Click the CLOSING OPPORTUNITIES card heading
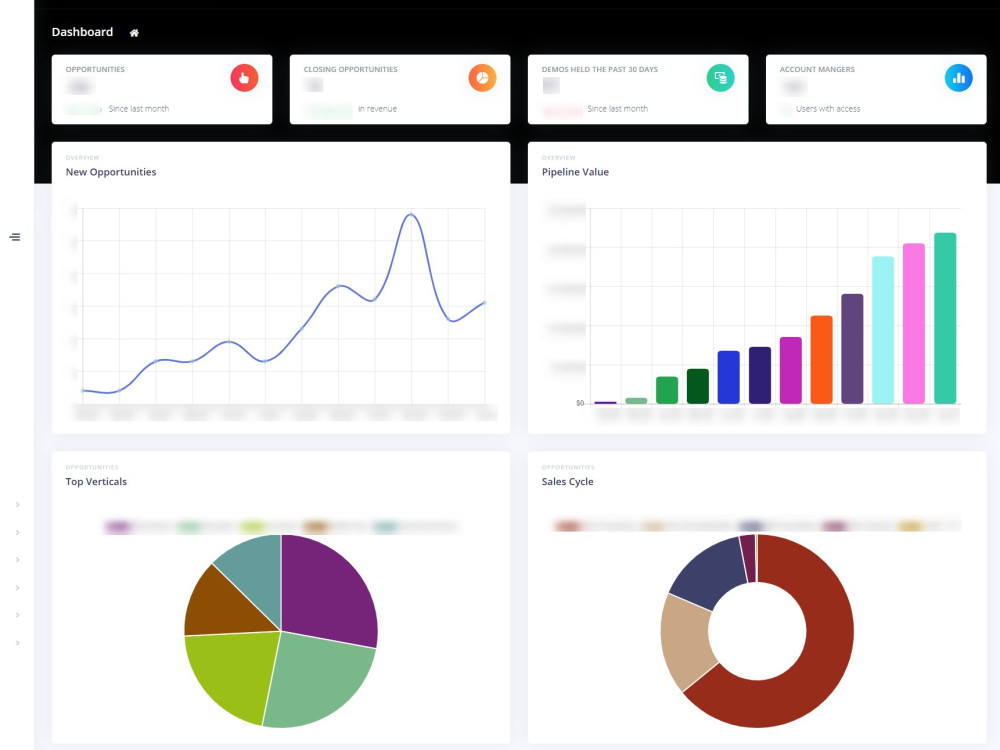Screen dimensions: 1000x750 point(350,70)
